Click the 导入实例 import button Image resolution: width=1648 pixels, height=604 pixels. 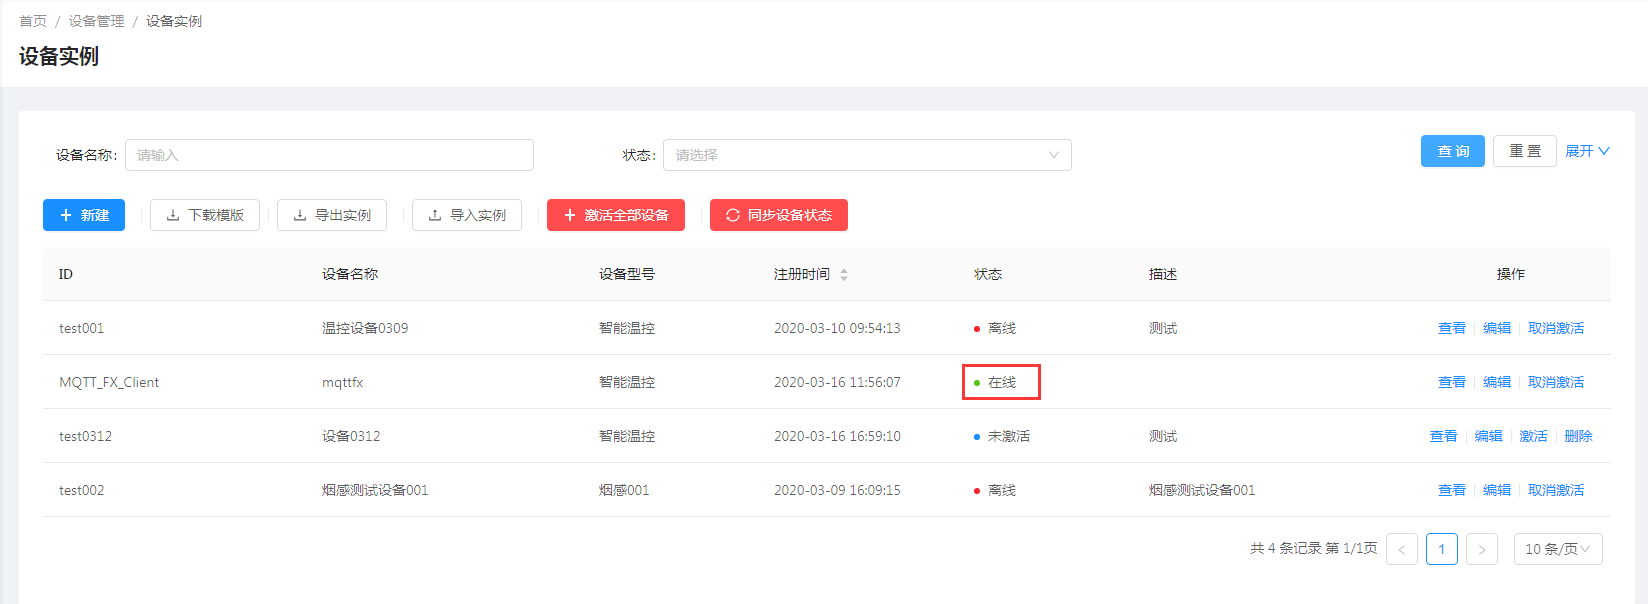pos(467,215)
